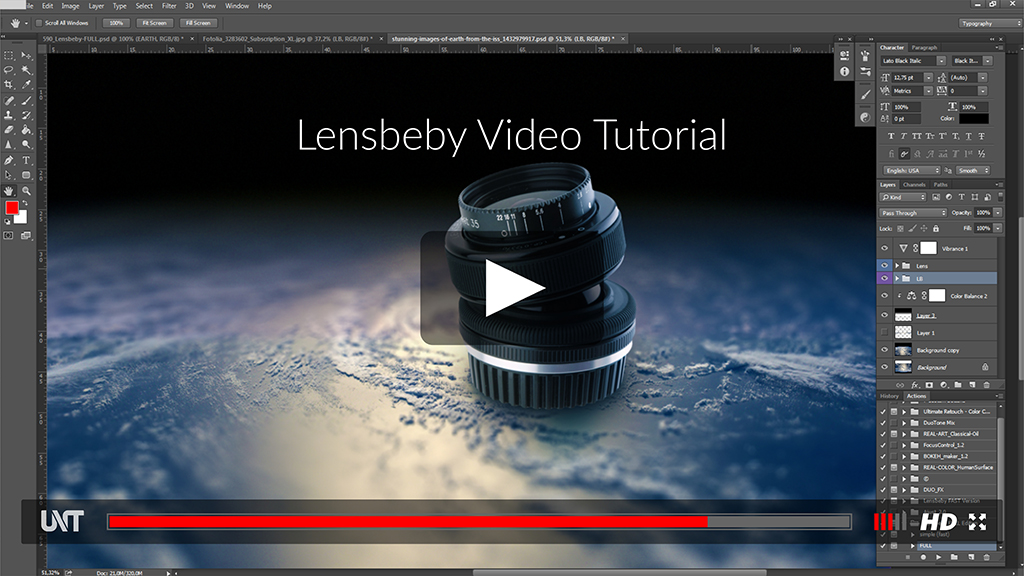Toggle HD quality on the video player
1024x576 pixels.
[x=938, y=522]
